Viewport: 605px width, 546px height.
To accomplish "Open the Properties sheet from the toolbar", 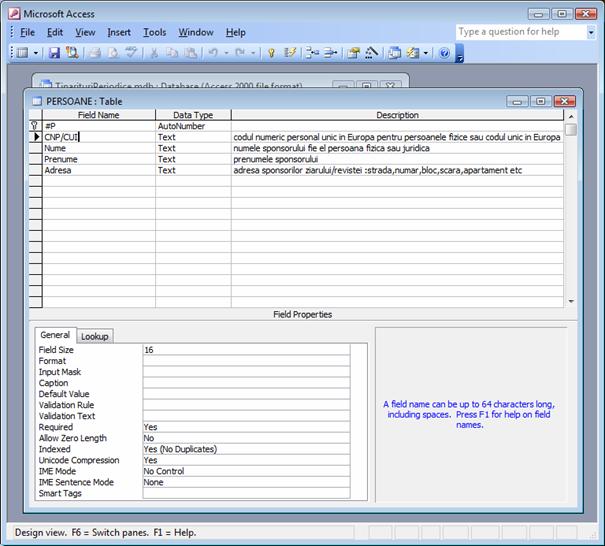I will [353, 53].
